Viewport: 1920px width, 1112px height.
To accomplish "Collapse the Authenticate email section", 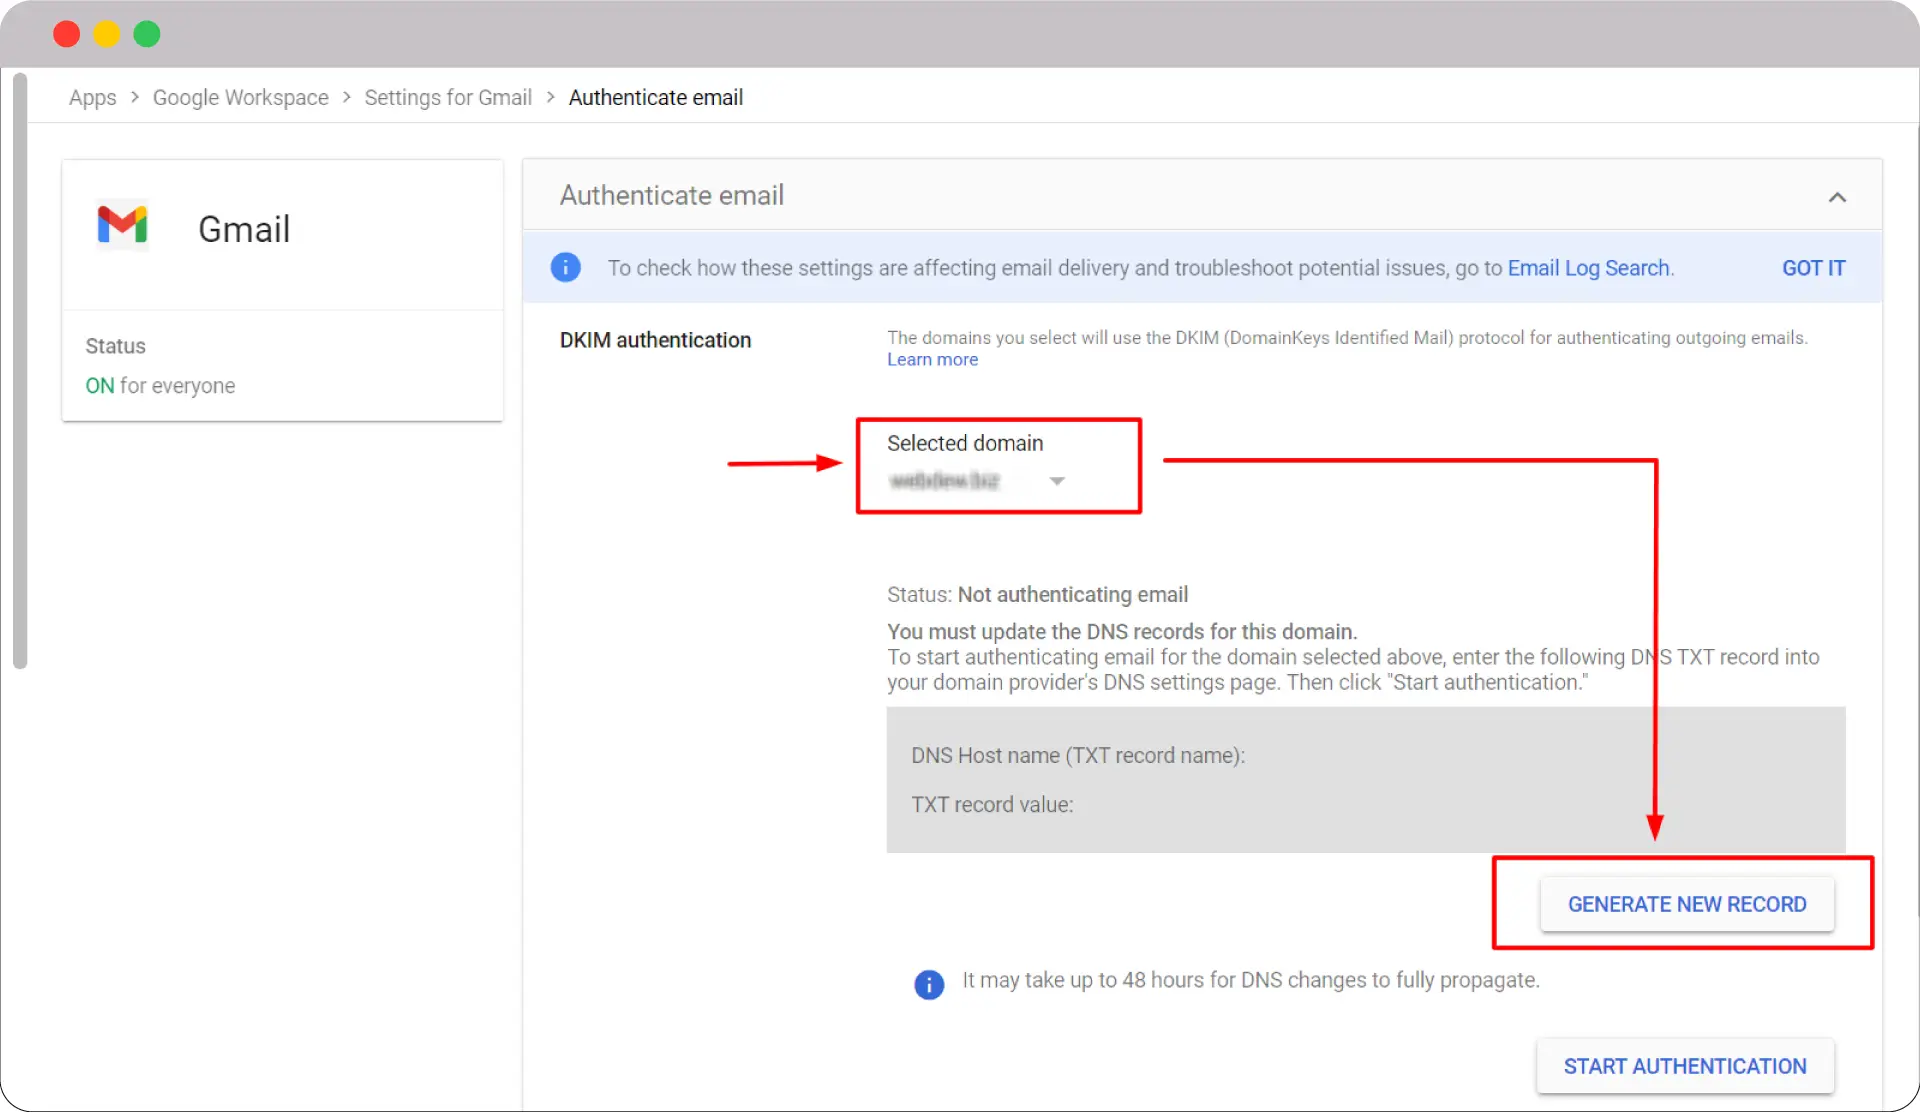I will [1838, 196].
